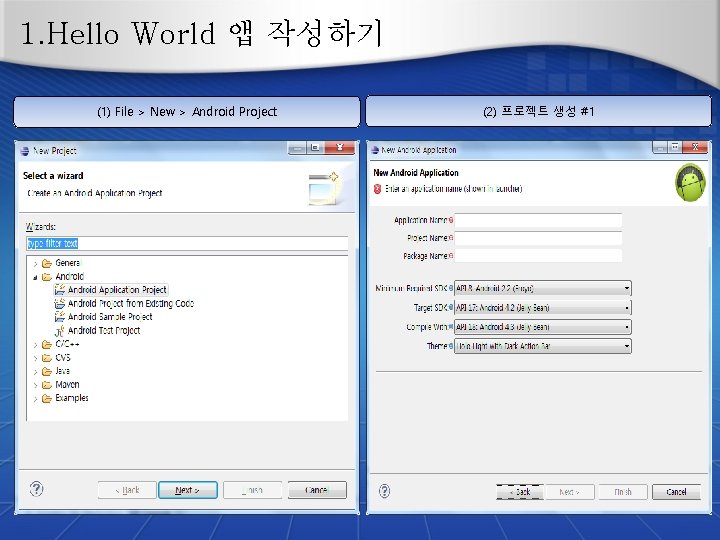Open the Minimum Required SDK dropdown

[543, 288]
